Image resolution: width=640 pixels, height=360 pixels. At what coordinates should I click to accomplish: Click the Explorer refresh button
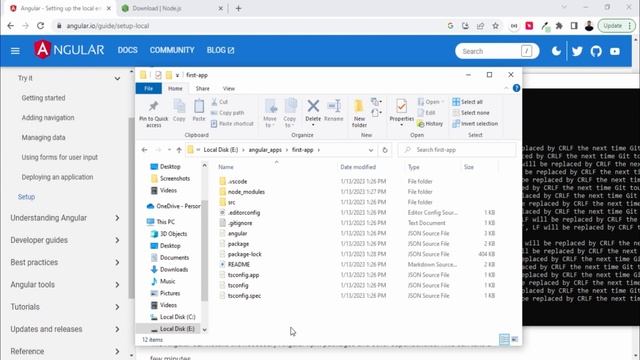tap(385, 150)
